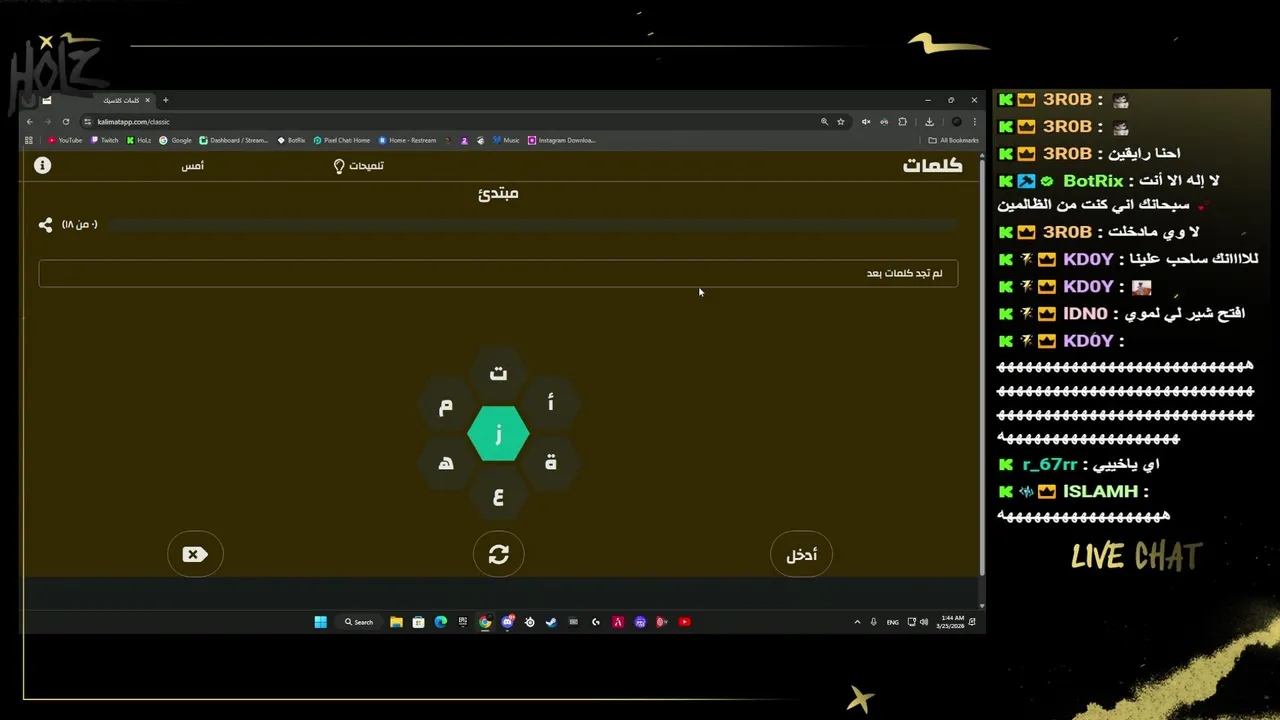
Task: Open Epic Games from taskbar
Action: (462, 622)
